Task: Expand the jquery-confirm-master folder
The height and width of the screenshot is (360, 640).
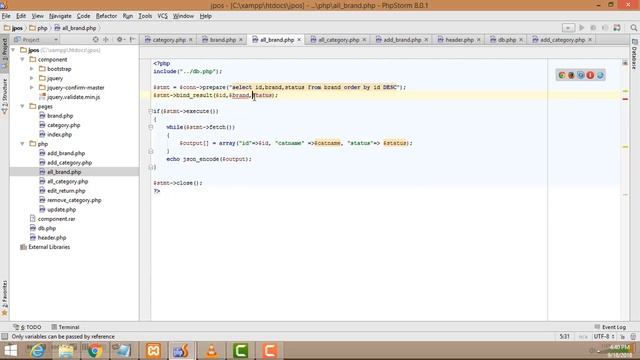Action: pyautogui.click(x=32, y=87)
